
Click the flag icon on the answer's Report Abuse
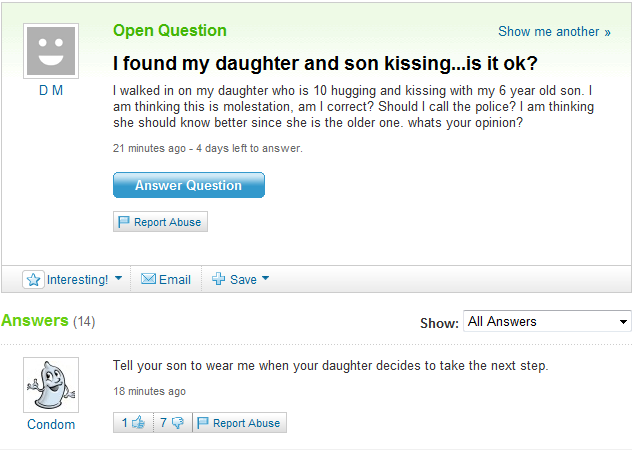click(203, 423)
